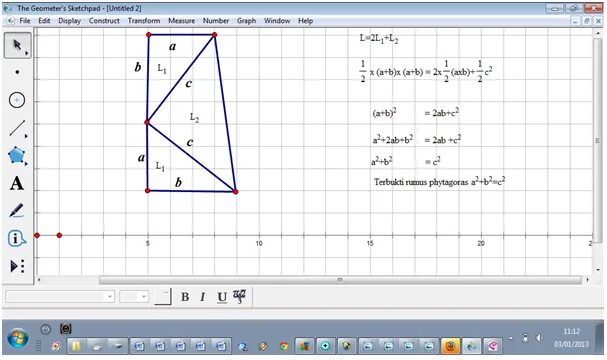The width and height of the screenshot is (607, 360).
Task: Click the L2 label inside triangle
Action: tap(194, 117)
